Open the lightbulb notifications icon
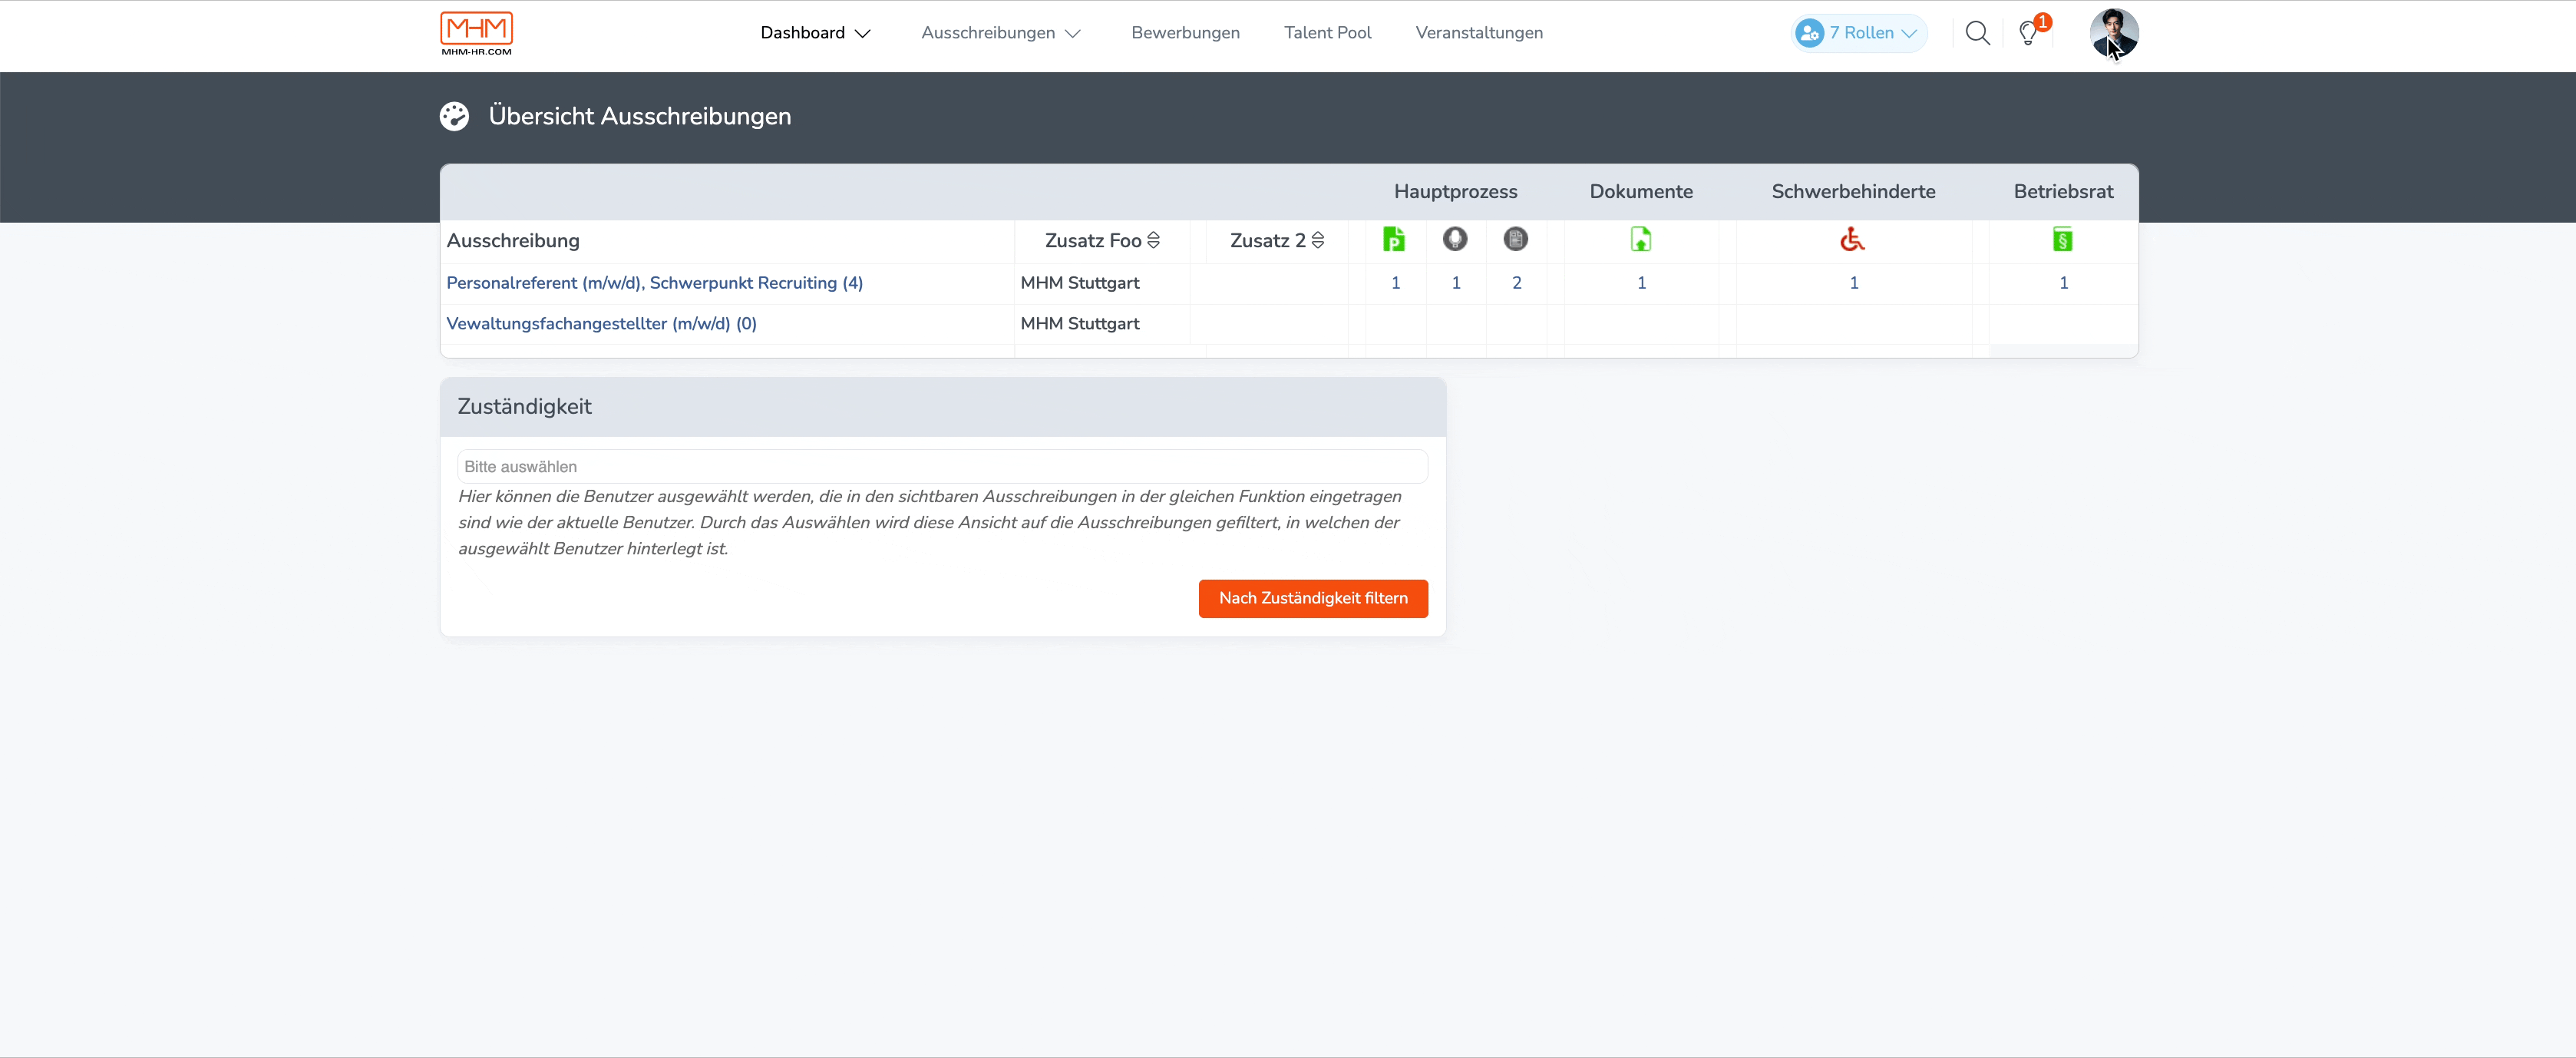2576x1058 pixels. (2027, 34)
